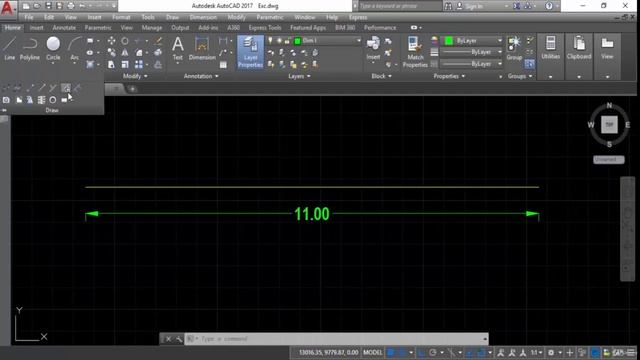Click the Move tool in Modify panel
Image resolution: width=640 pixels, height=360 pixels.
point(111,41)
